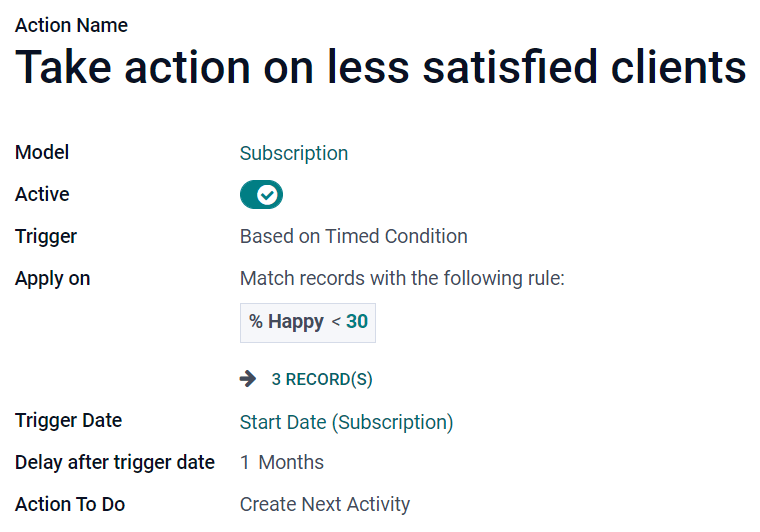Open the Create Next Activity action field
Image resolution: width=760 pixels, height=532 pixels.
coord(324,505)
